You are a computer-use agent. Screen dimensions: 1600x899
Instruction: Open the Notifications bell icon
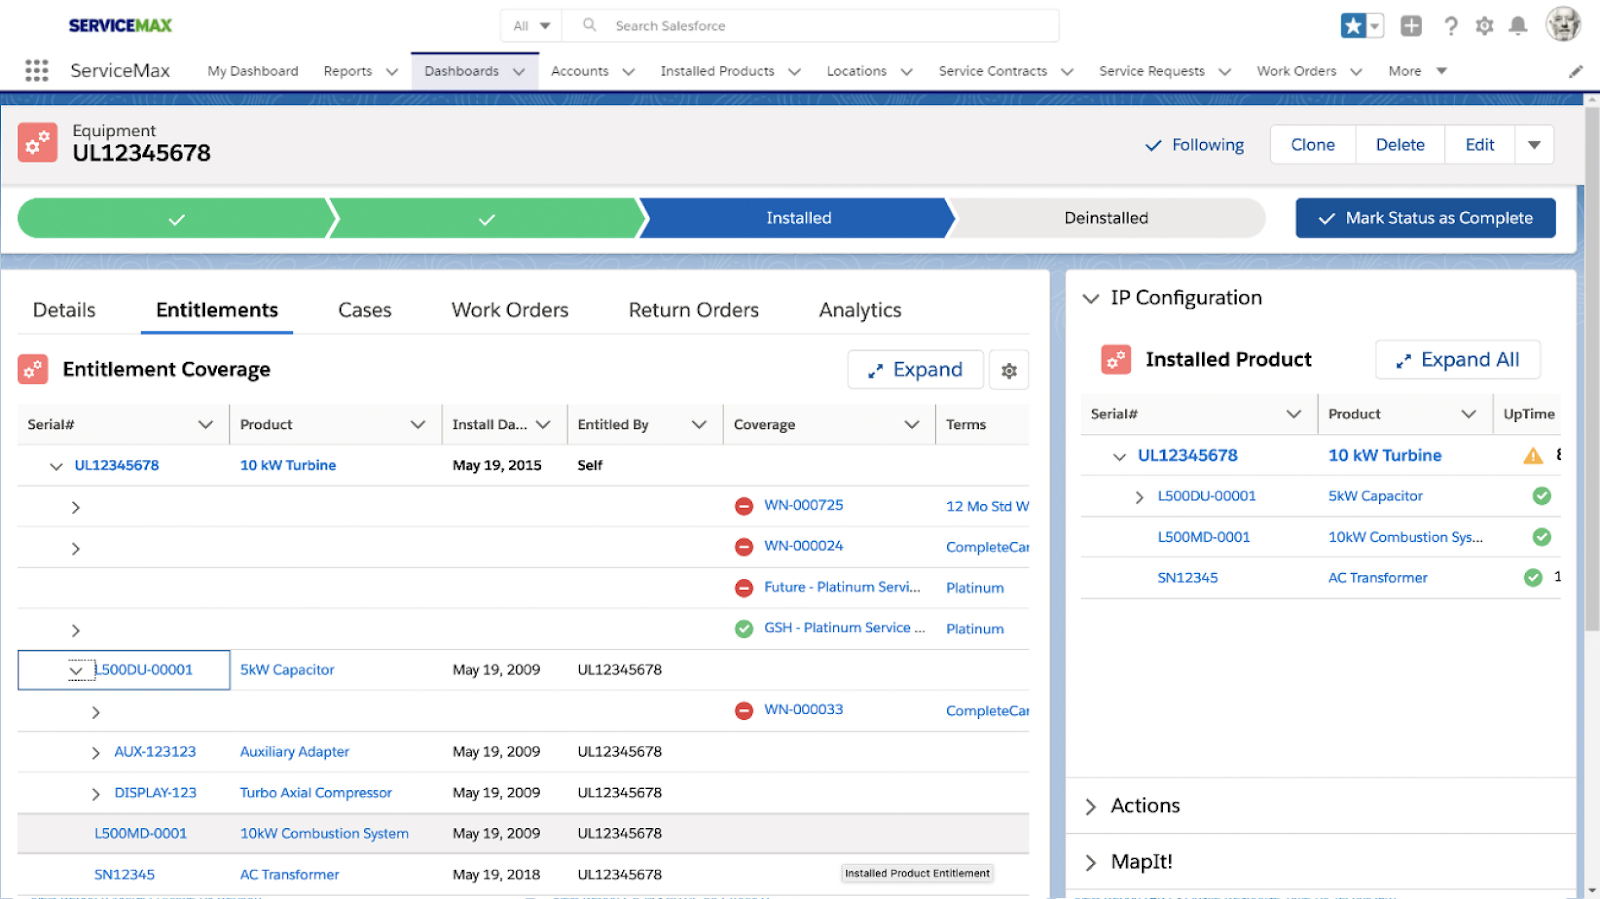point(1518,26)
